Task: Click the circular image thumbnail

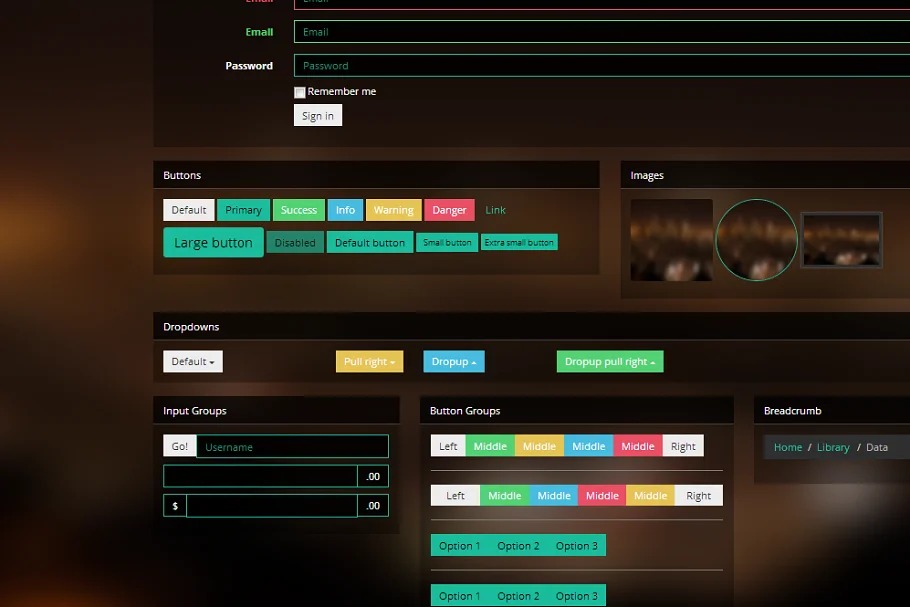Action: coord(757,240)
